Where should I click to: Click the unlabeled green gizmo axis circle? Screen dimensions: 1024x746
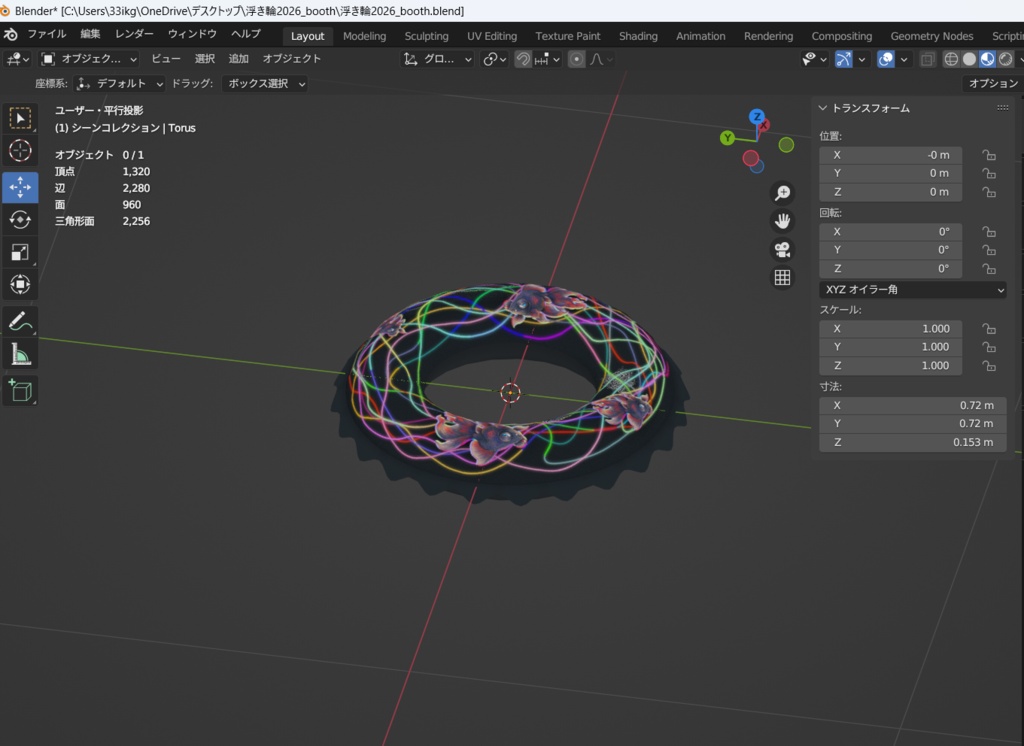pyautogui.click(x=786, y=145)
